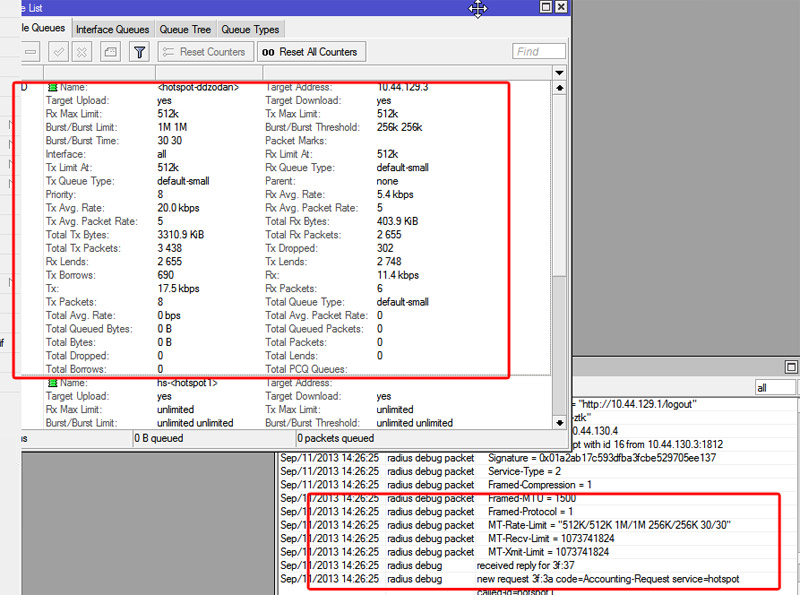The image size is (800, 595).
Task: Maximize the Queue List window
Action: pos(545,7)
